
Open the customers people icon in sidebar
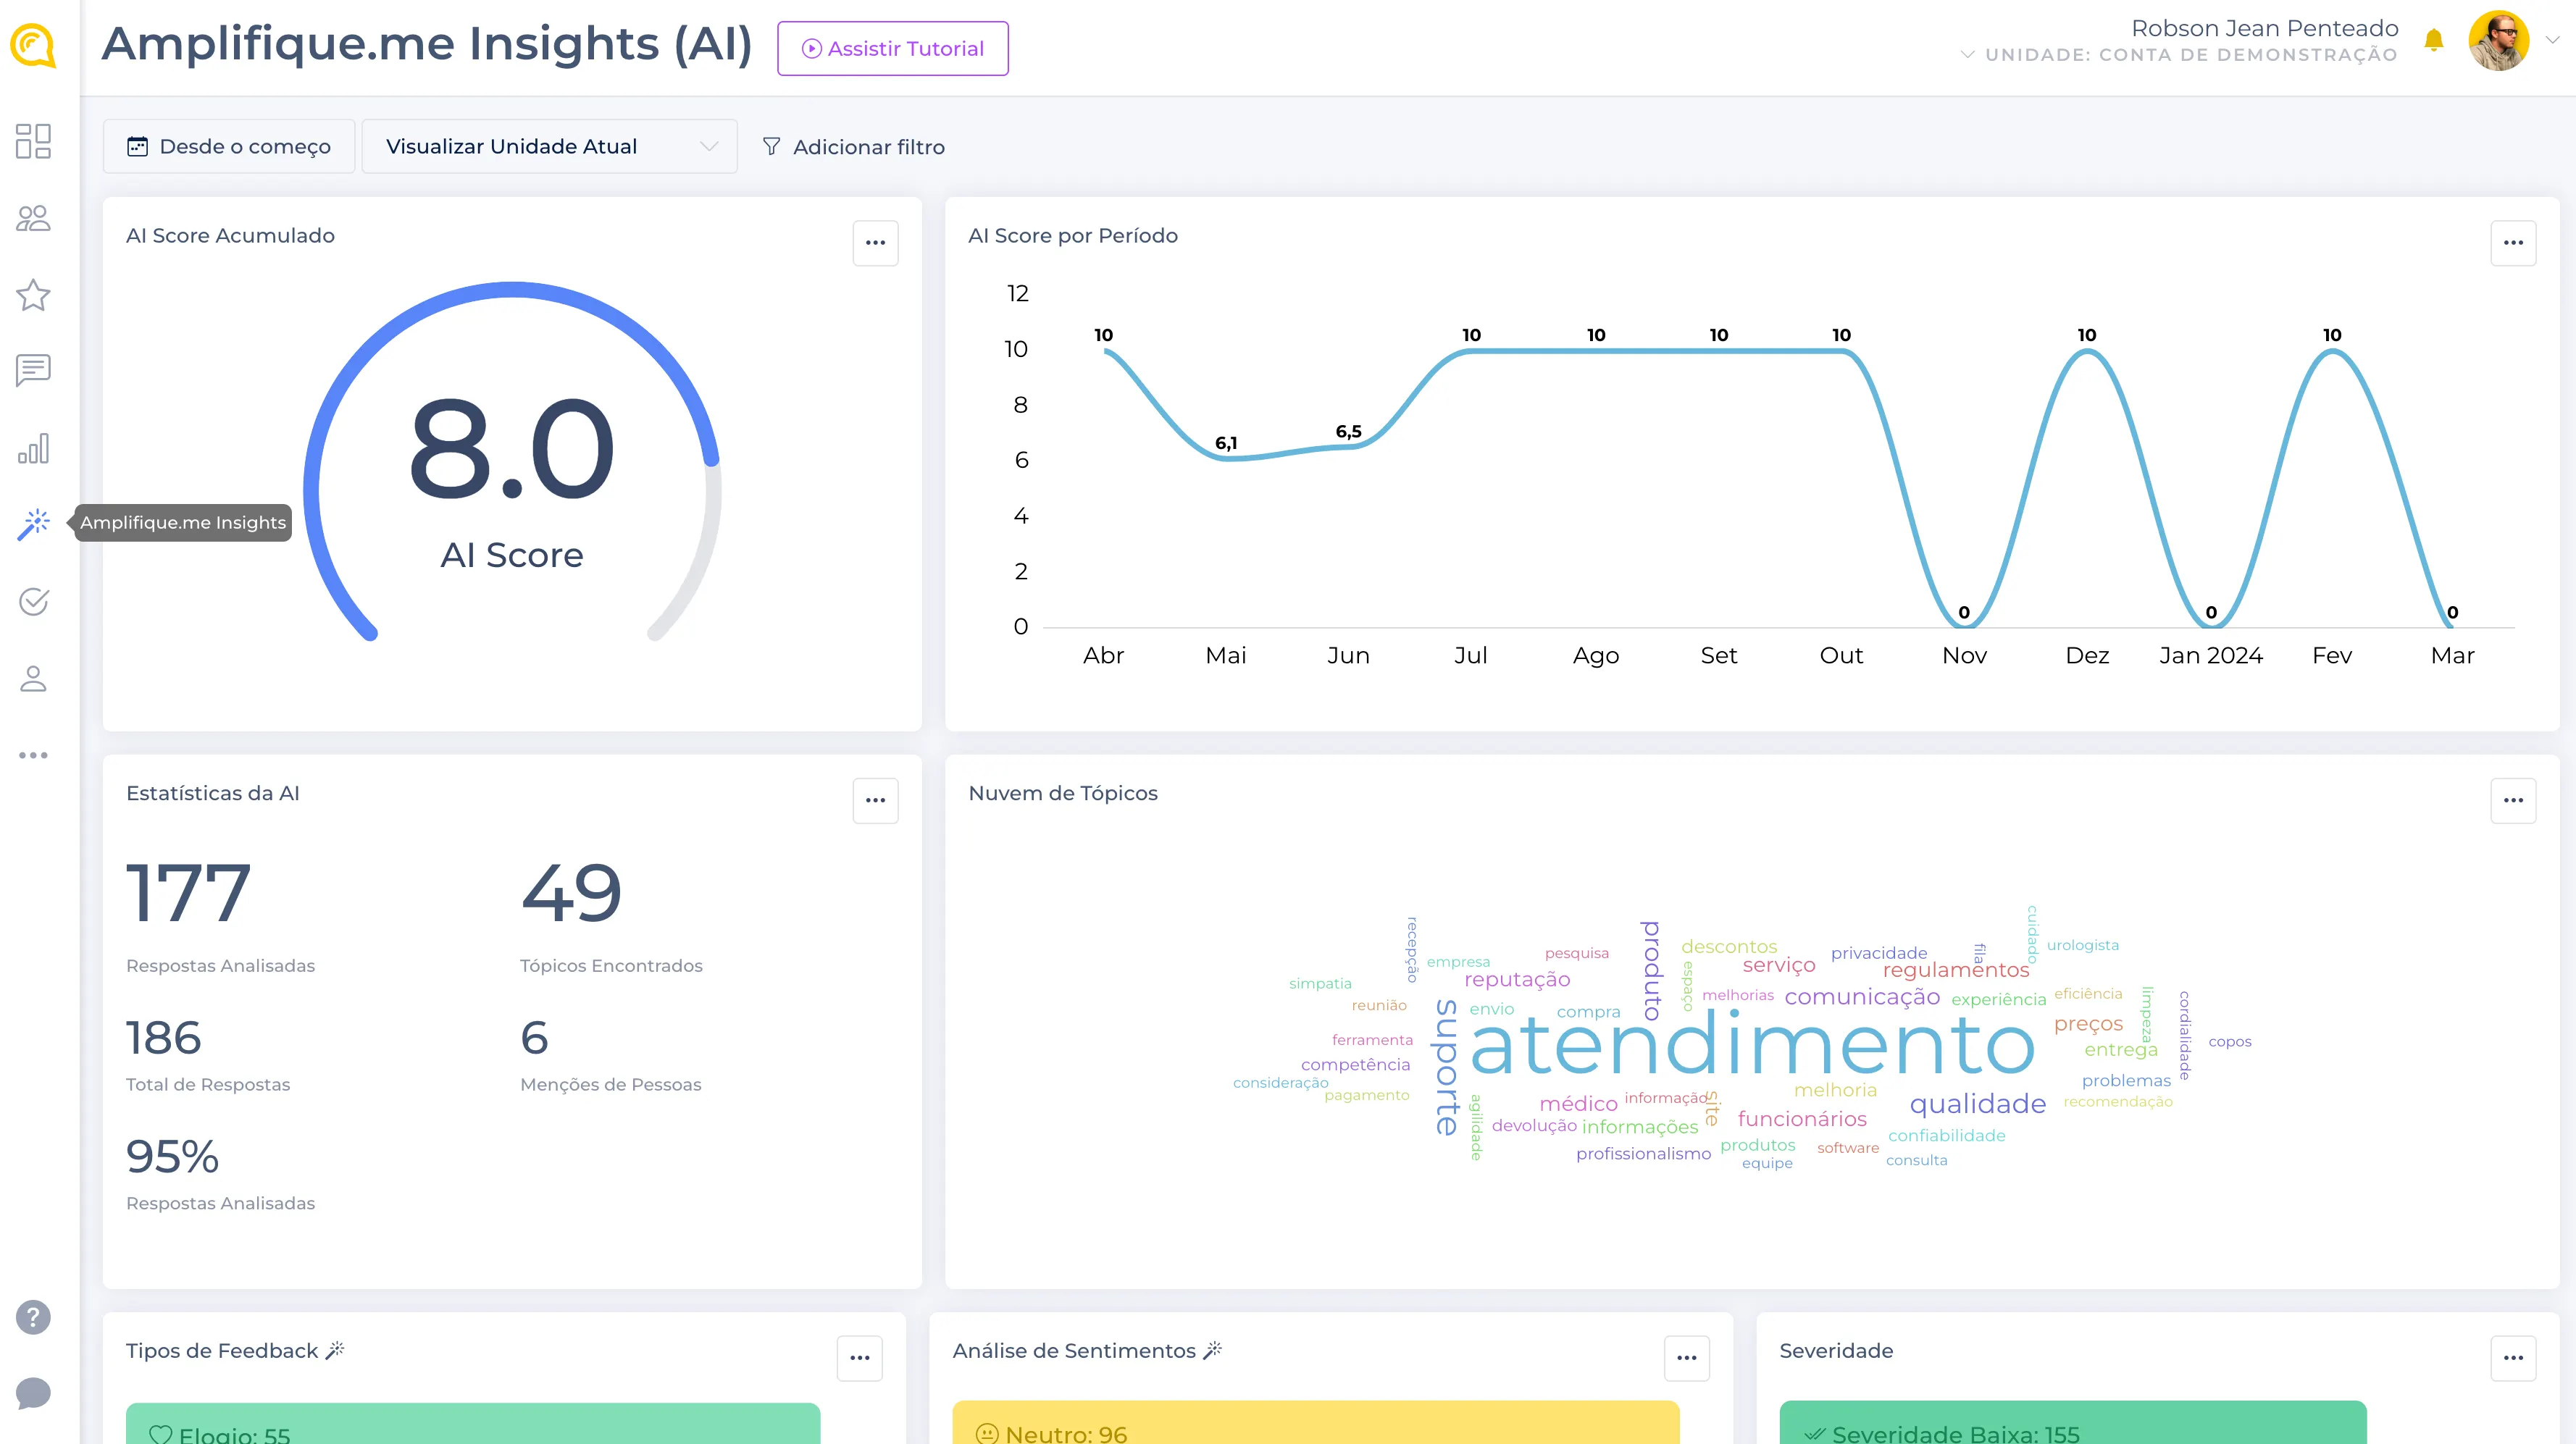pyautogui.click(x=33, y=218)
